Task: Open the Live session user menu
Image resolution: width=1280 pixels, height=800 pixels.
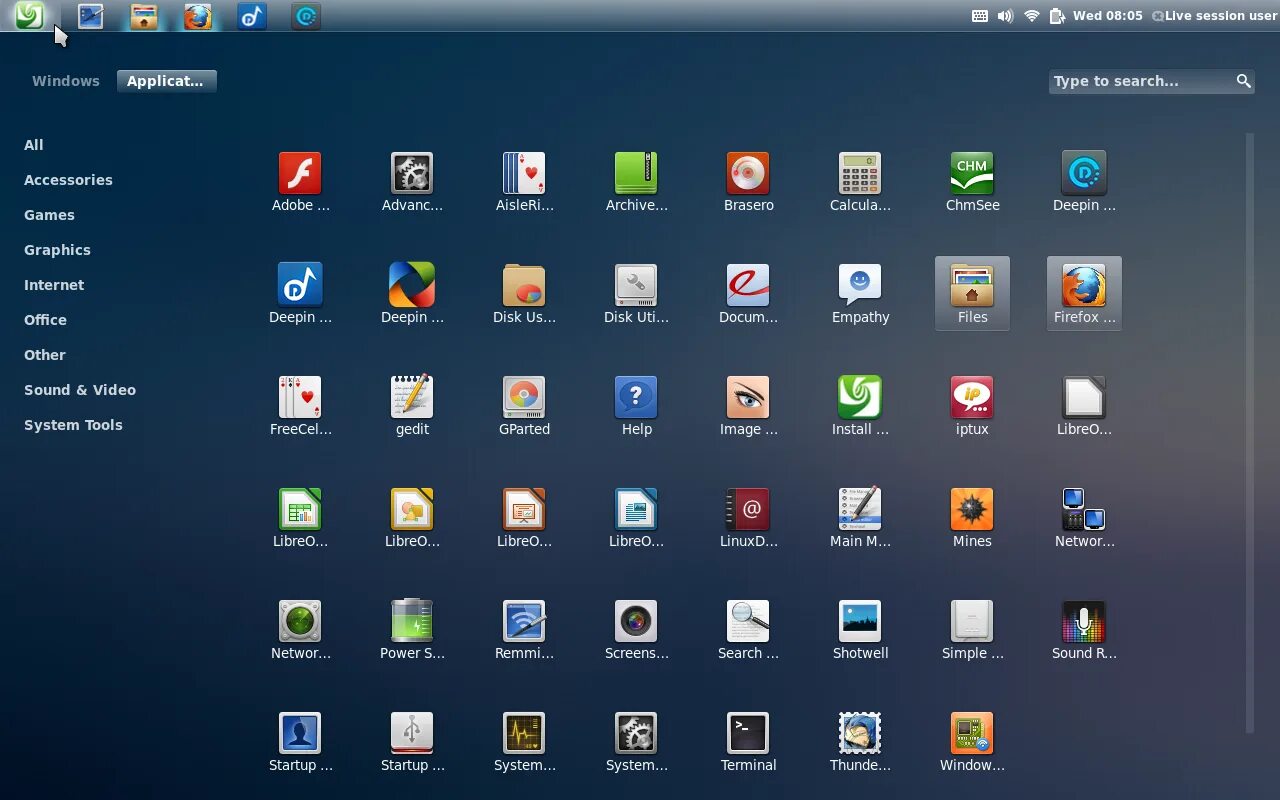Action: click(x=1214, y=16)
